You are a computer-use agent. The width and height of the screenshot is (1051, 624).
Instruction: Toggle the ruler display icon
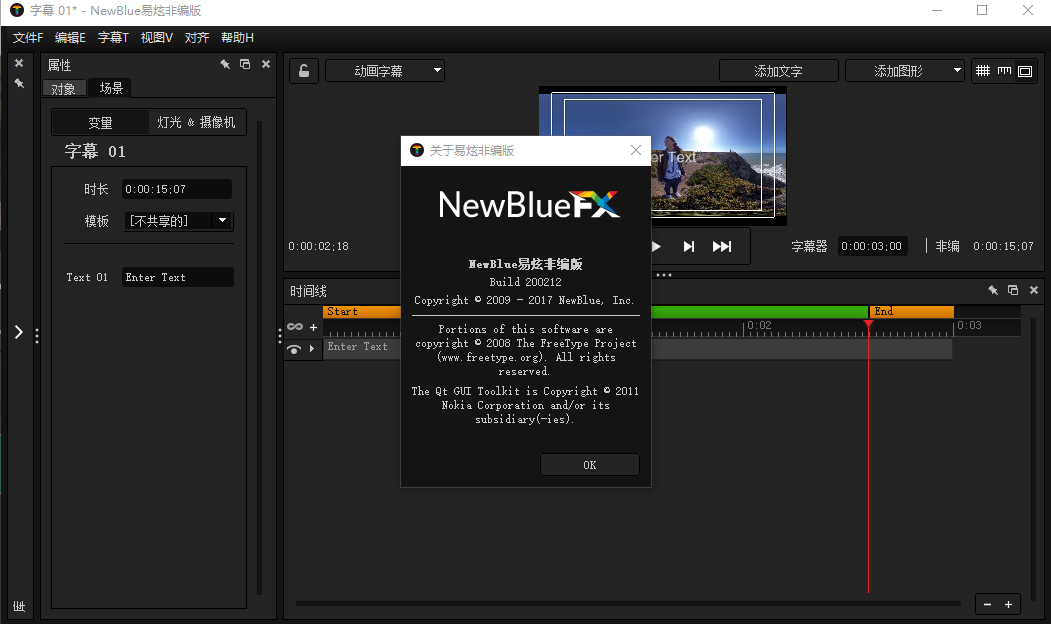1004,70
